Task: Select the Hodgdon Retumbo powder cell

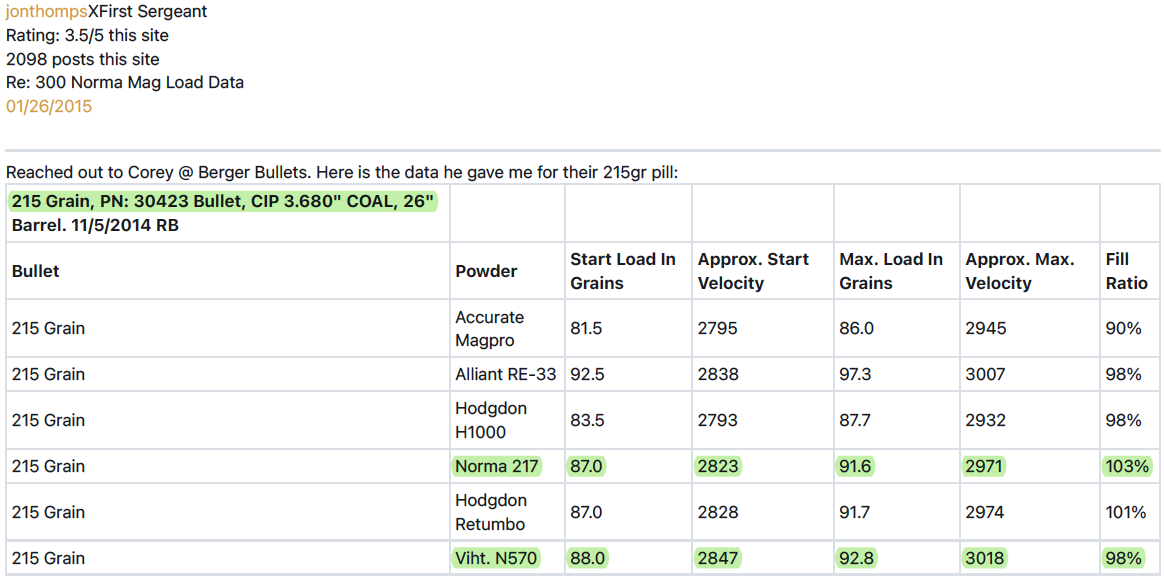Action: click(x=491, y=512)
